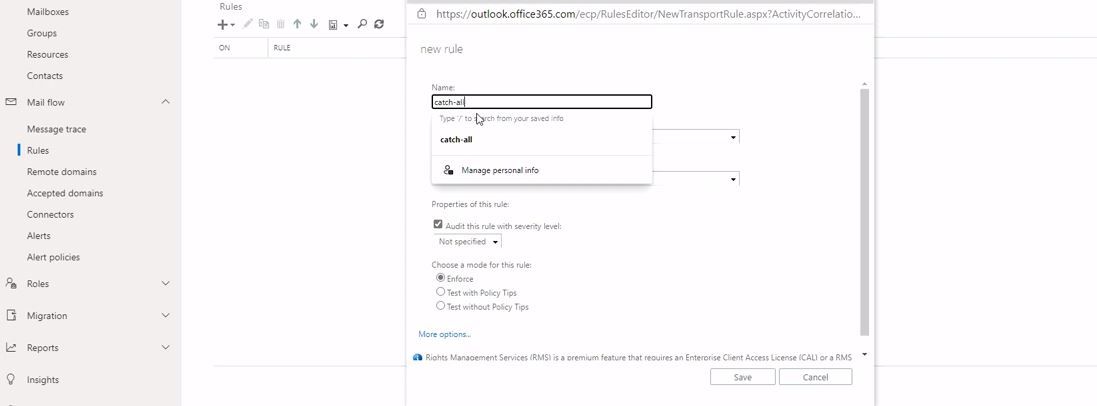Image resolution: width=1097 pixels, height=406 pixels.
Task: Click the move rule down arrow
Action: 314,24
